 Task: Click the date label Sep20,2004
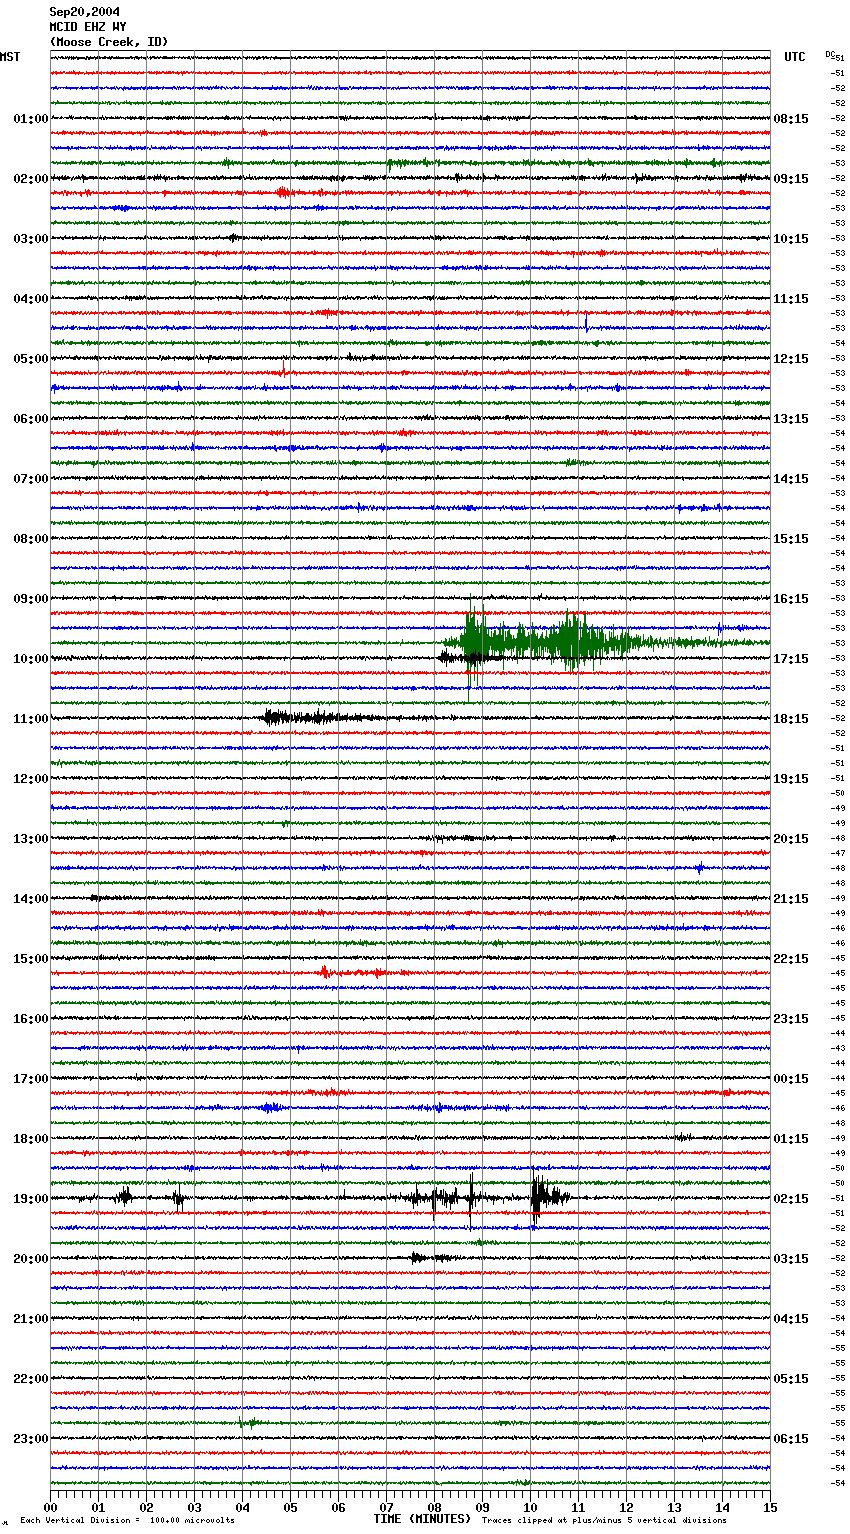coord(85,12)
